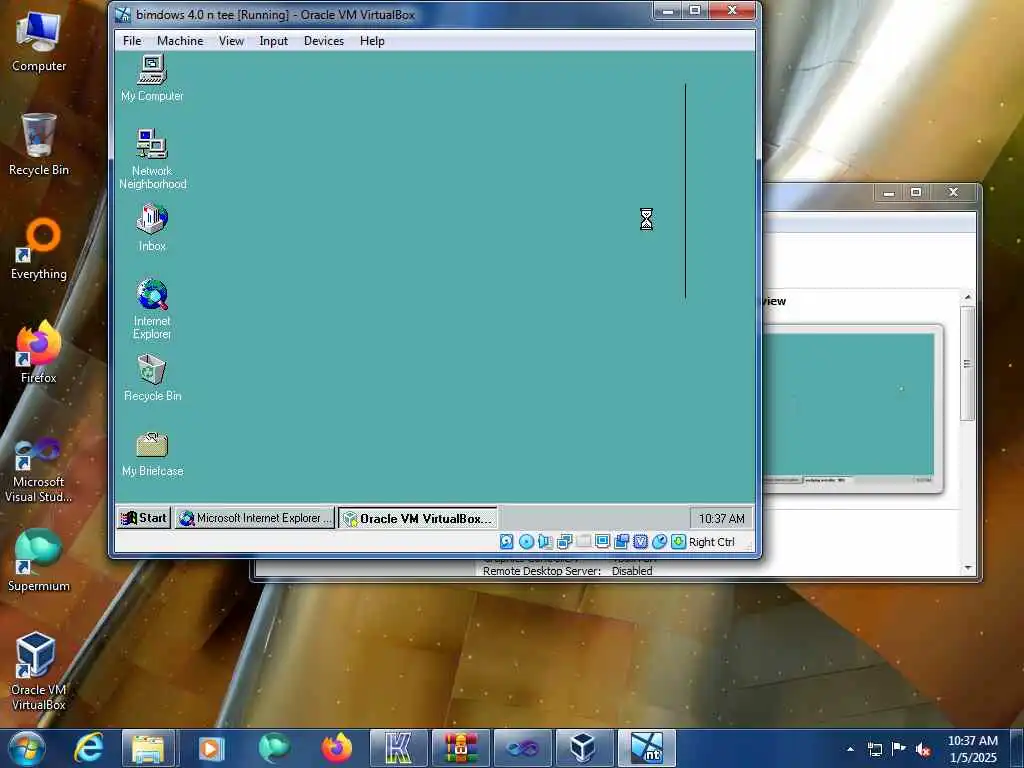Select Oracle VM VirtualBox desktop shortcut

pos(39,671)
